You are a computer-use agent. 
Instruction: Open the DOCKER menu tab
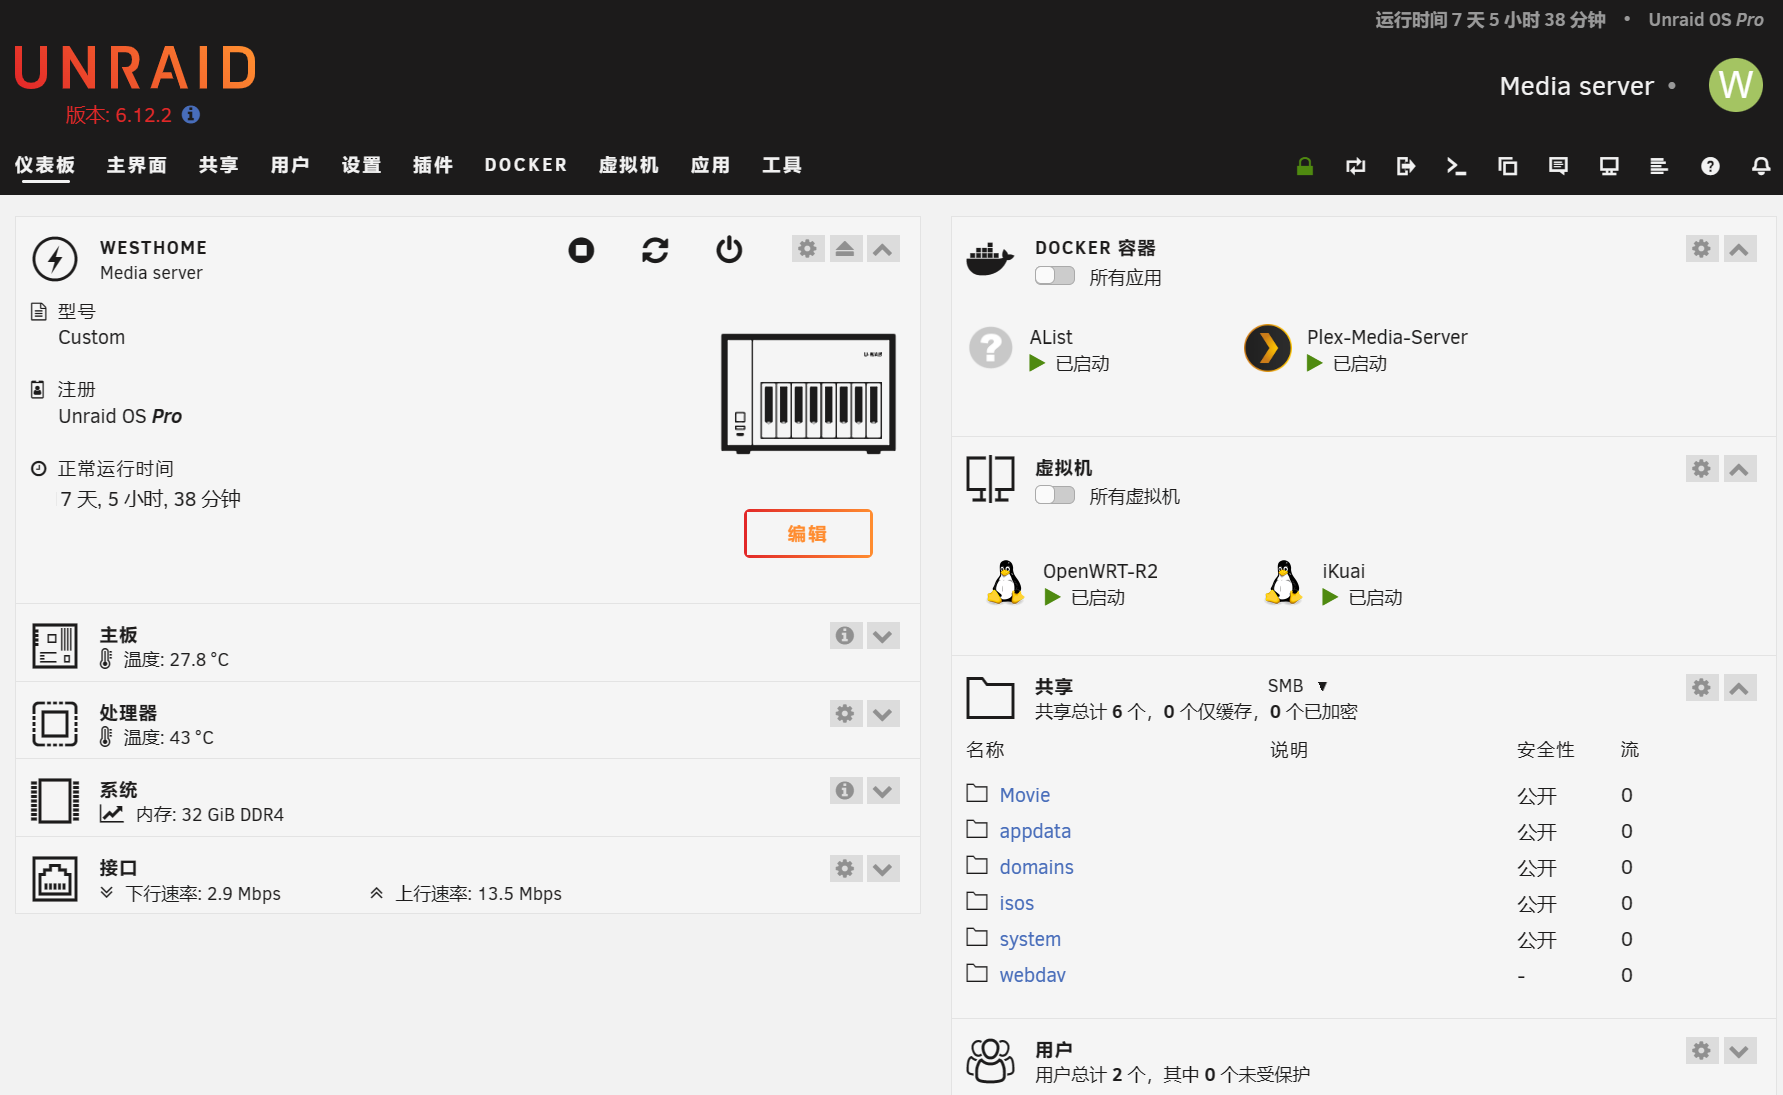point(525,165)
